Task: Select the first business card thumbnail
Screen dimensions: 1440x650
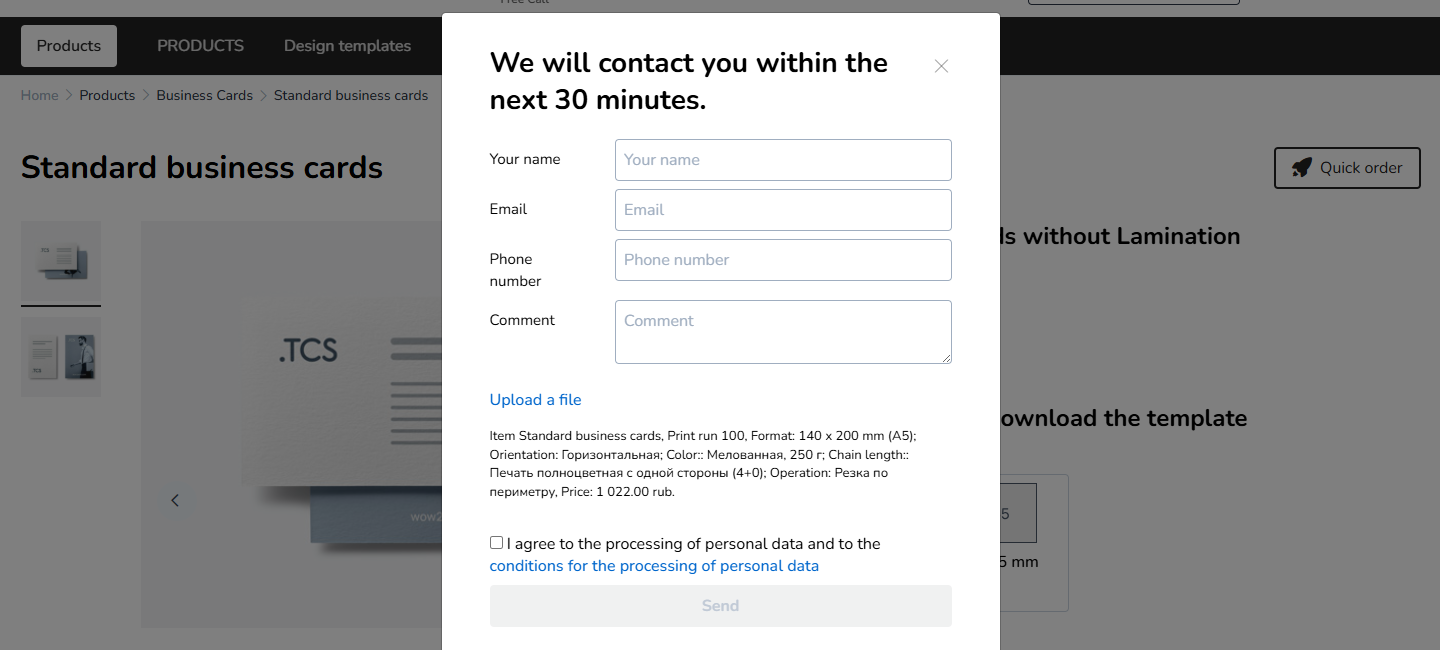Action: 61,261
